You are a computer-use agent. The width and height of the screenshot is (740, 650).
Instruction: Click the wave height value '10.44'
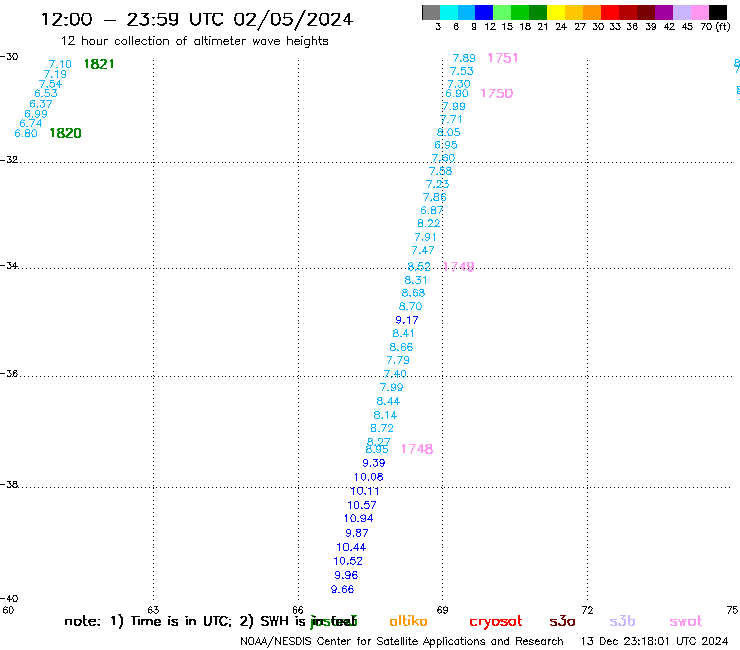pos(351,548)
